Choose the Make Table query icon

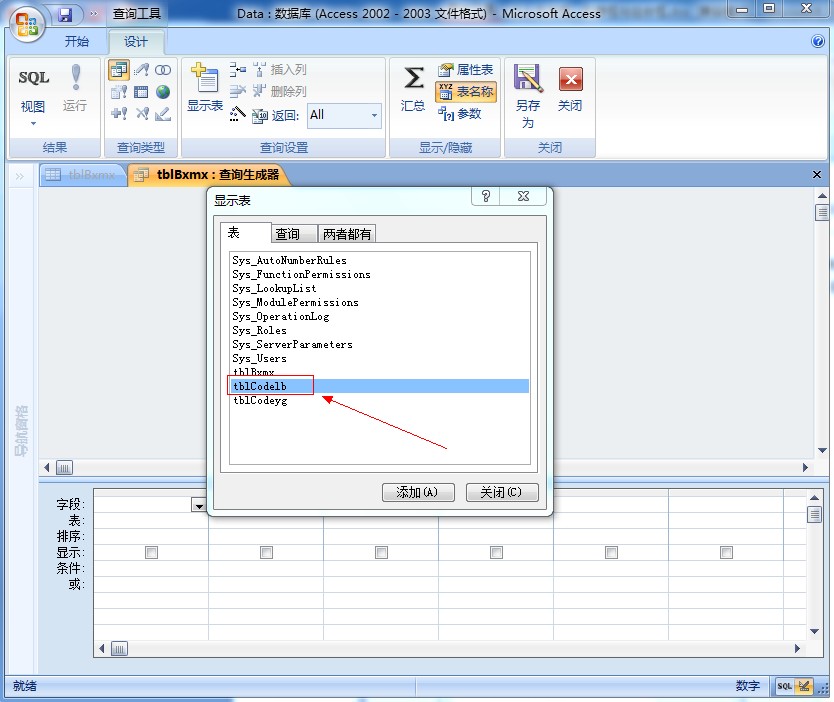click(119, 92)
